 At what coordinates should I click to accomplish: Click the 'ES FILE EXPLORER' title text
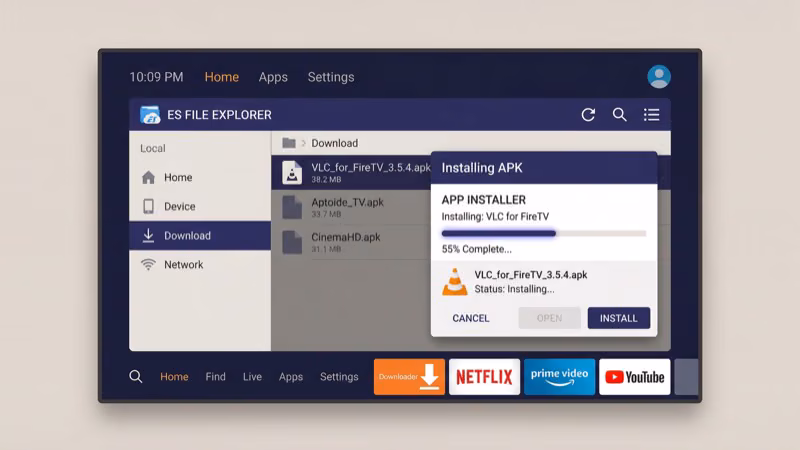coord(219,115)
